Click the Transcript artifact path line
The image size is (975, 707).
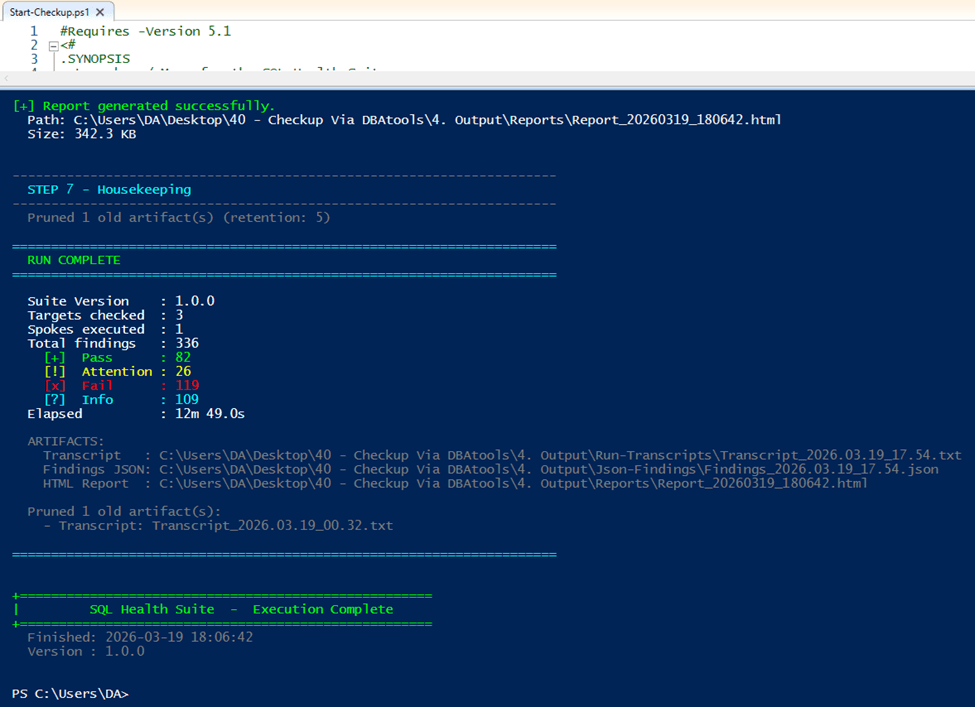502,456
